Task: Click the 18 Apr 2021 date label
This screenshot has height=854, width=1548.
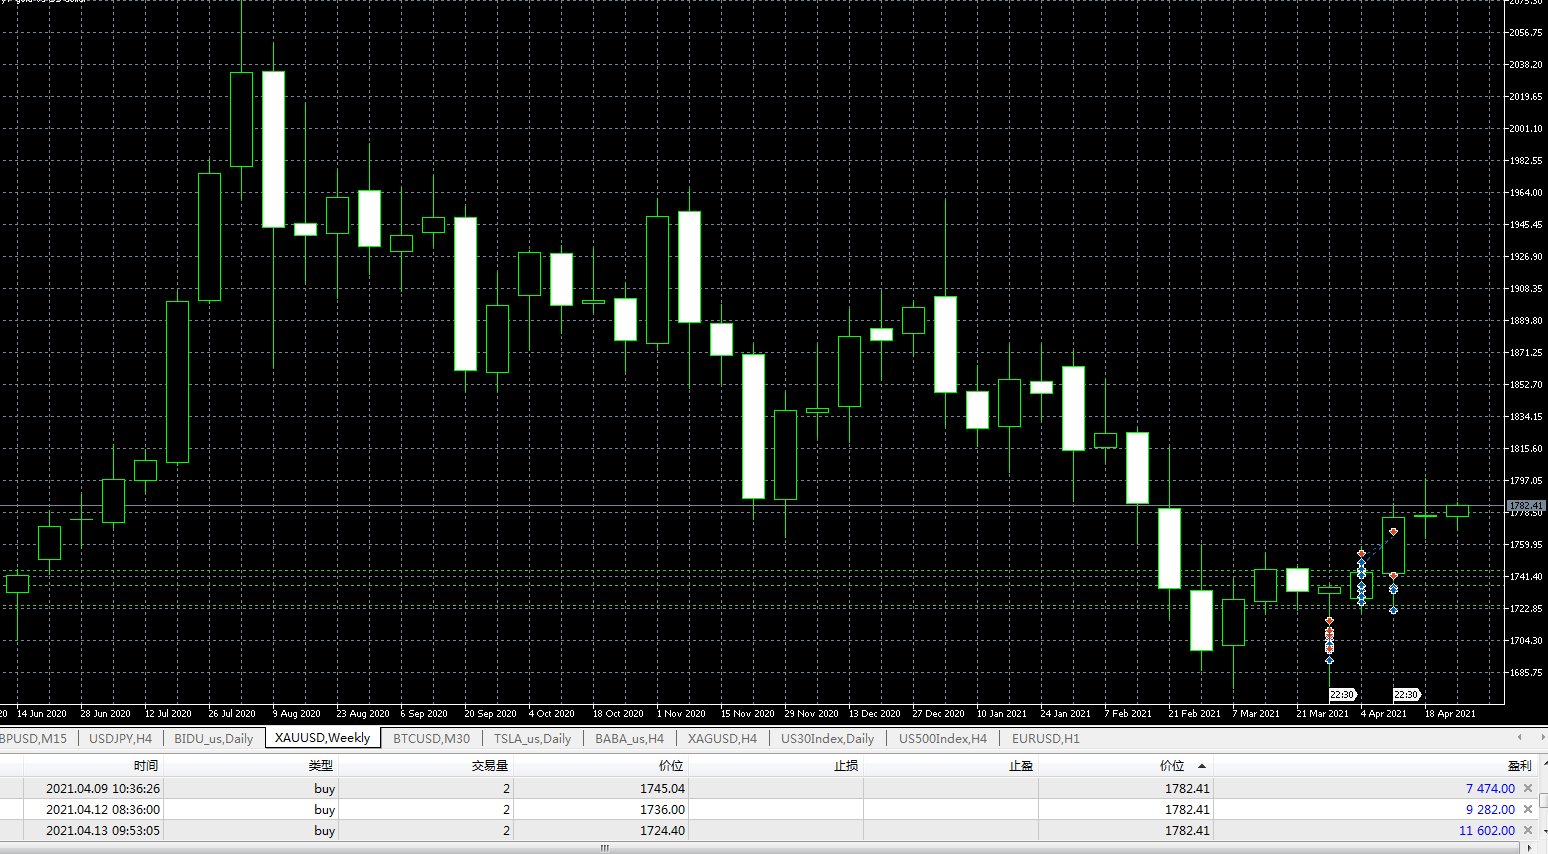Action: click(1449, 714)
